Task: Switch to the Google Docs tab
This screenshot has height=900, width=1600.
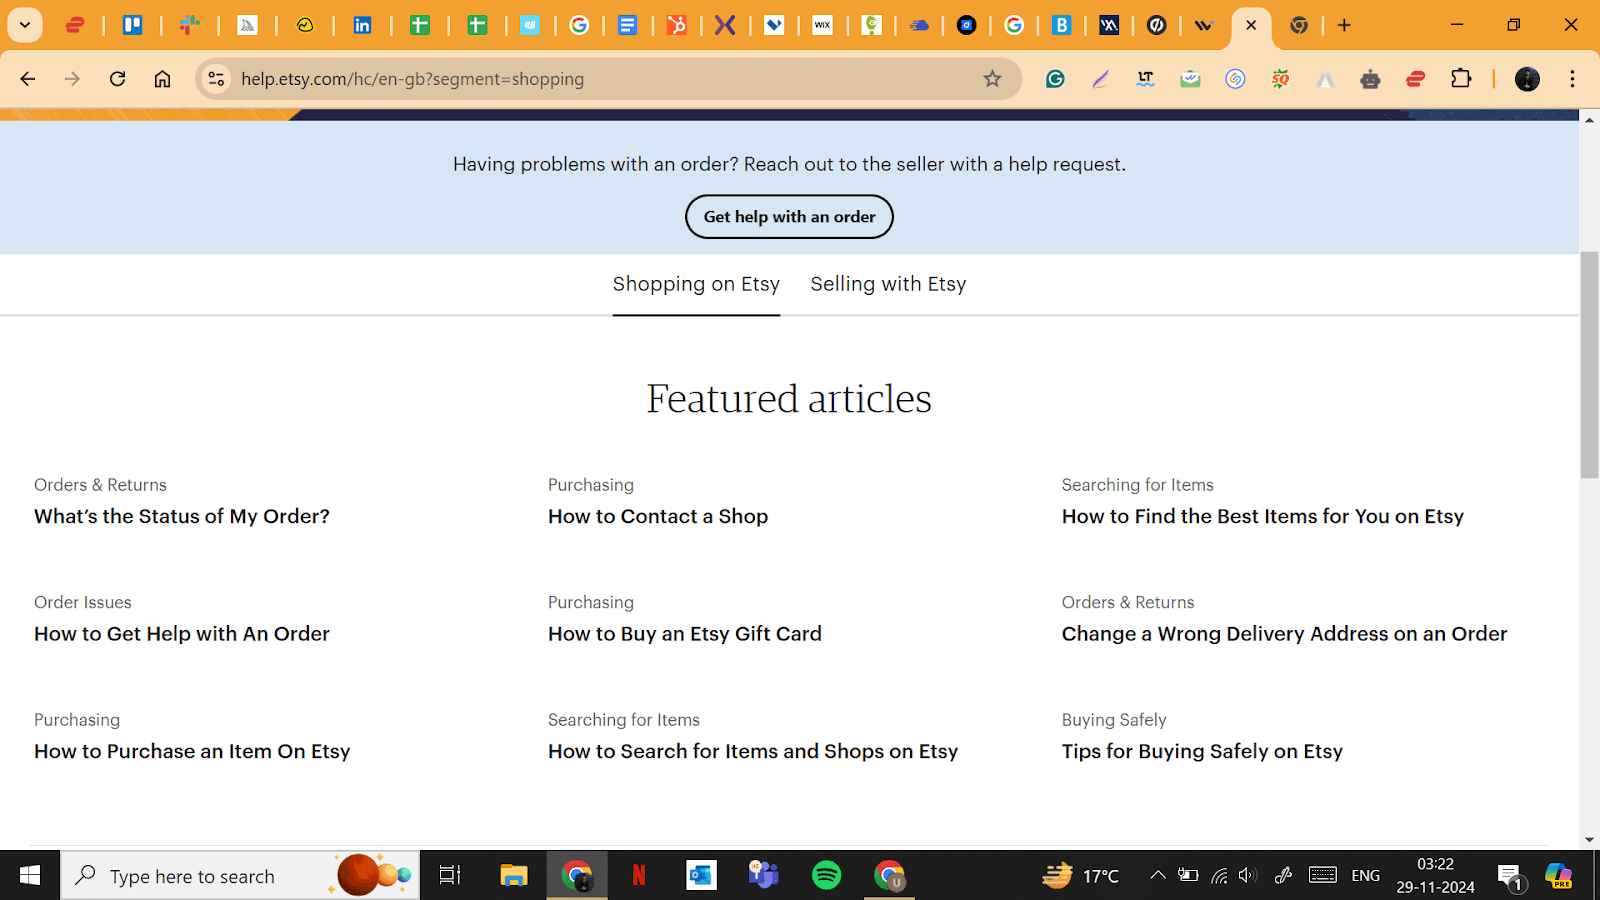Action: pos(627,25)
